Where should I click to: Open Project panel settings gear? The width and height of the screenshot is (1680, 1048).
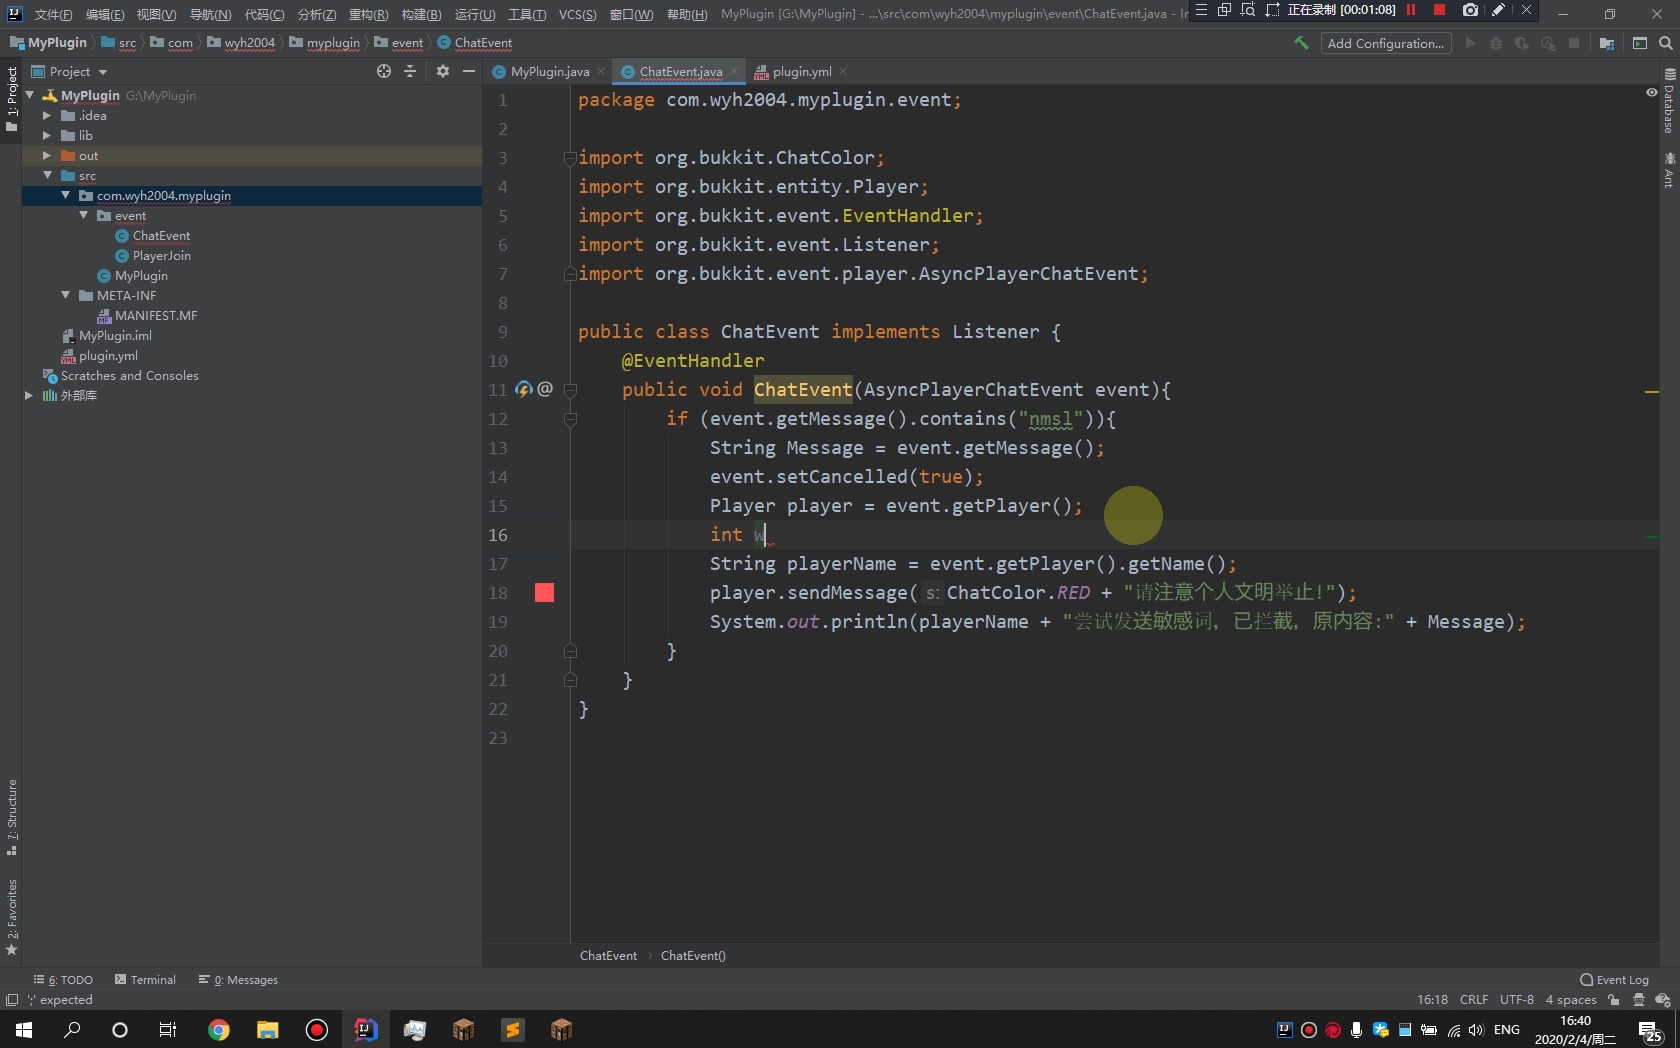[443, 71]
